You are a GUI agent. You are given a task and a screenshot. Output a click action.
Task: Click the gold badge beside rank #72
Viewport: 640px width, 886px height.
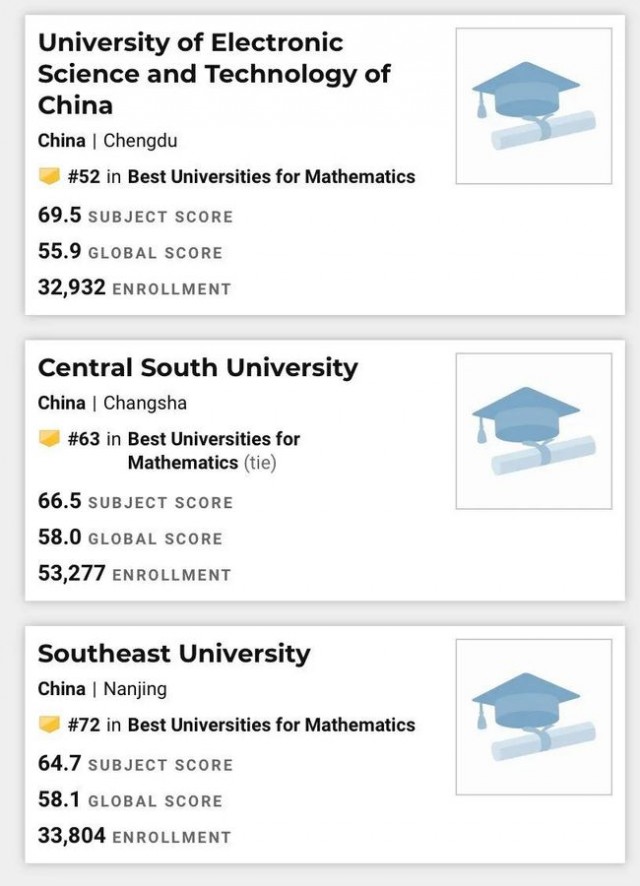49,724
